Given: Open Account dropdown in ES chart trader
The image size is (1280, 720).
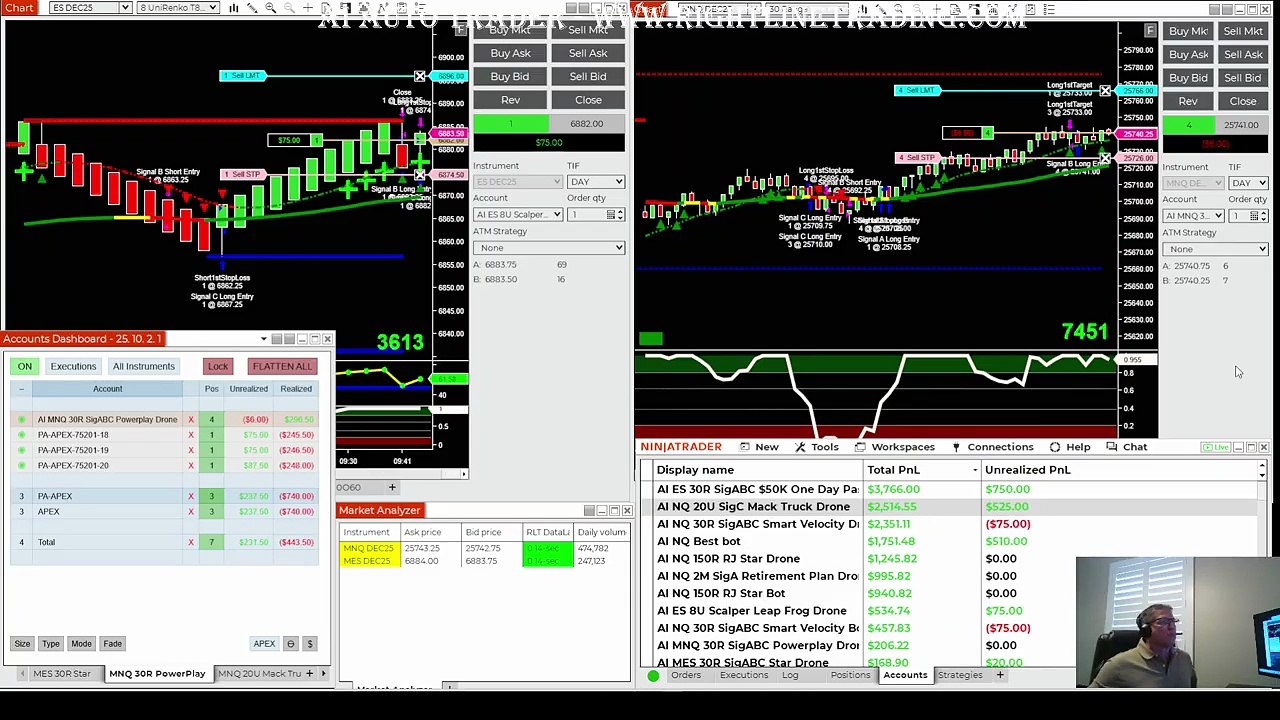Looking at the screenshot, I should [518, 215].
